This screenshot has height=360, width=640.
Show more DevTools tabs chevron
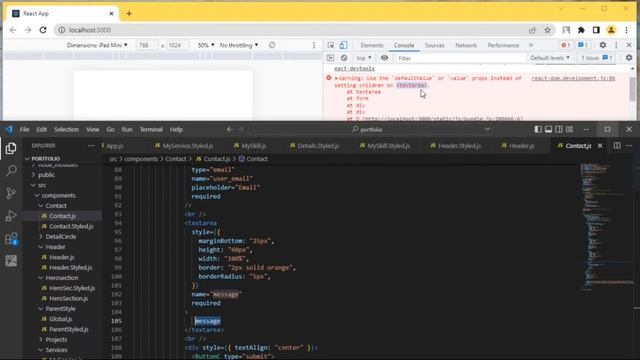point(531,45)
